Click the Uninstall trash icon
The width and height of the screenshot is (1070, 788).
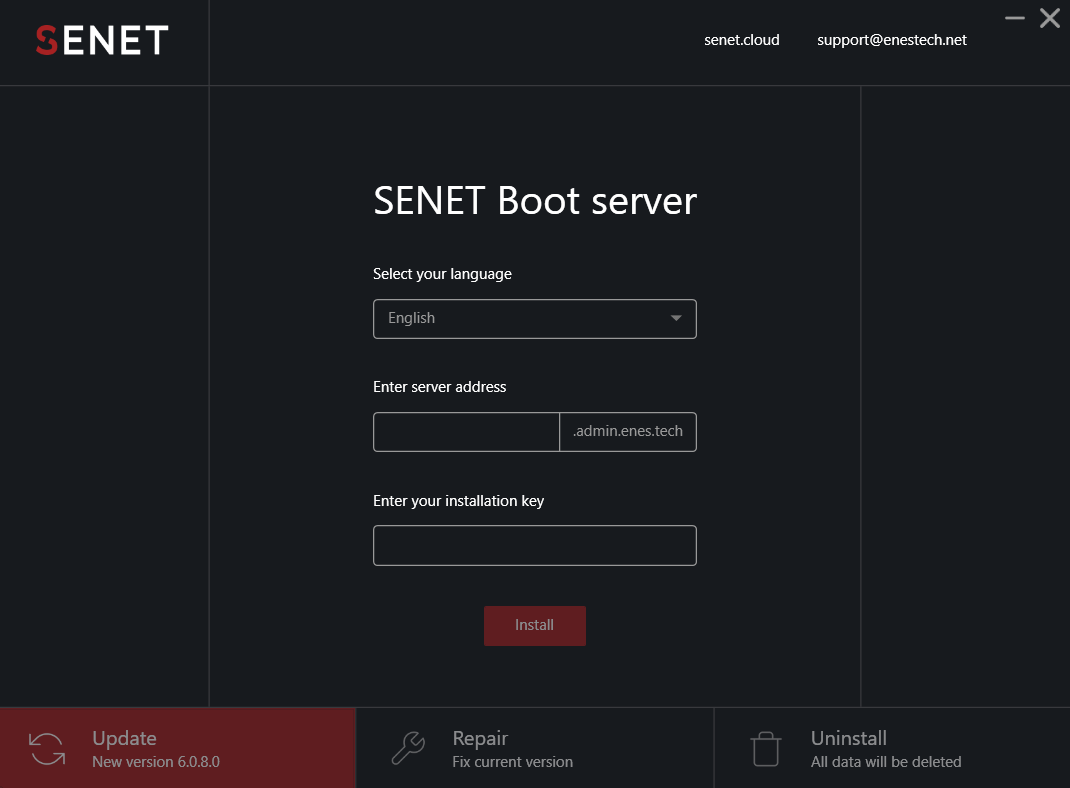tap(765, 747)
